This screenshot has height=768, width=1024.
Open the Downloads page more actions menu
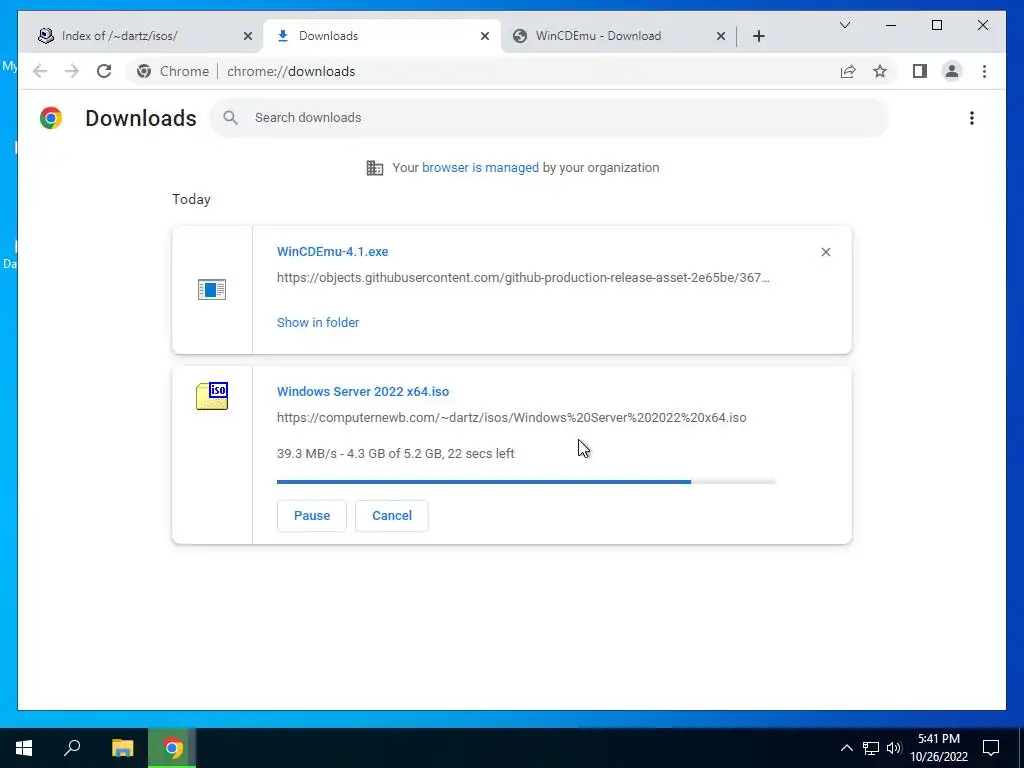972,118
